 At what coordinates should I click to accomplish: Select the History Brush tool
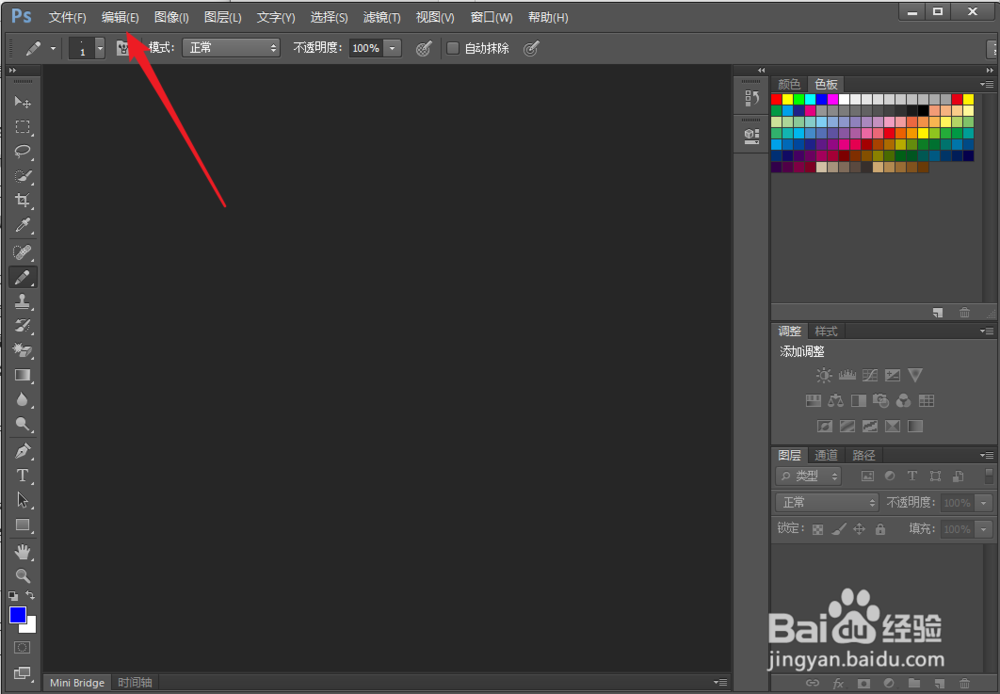coord(22,326)
